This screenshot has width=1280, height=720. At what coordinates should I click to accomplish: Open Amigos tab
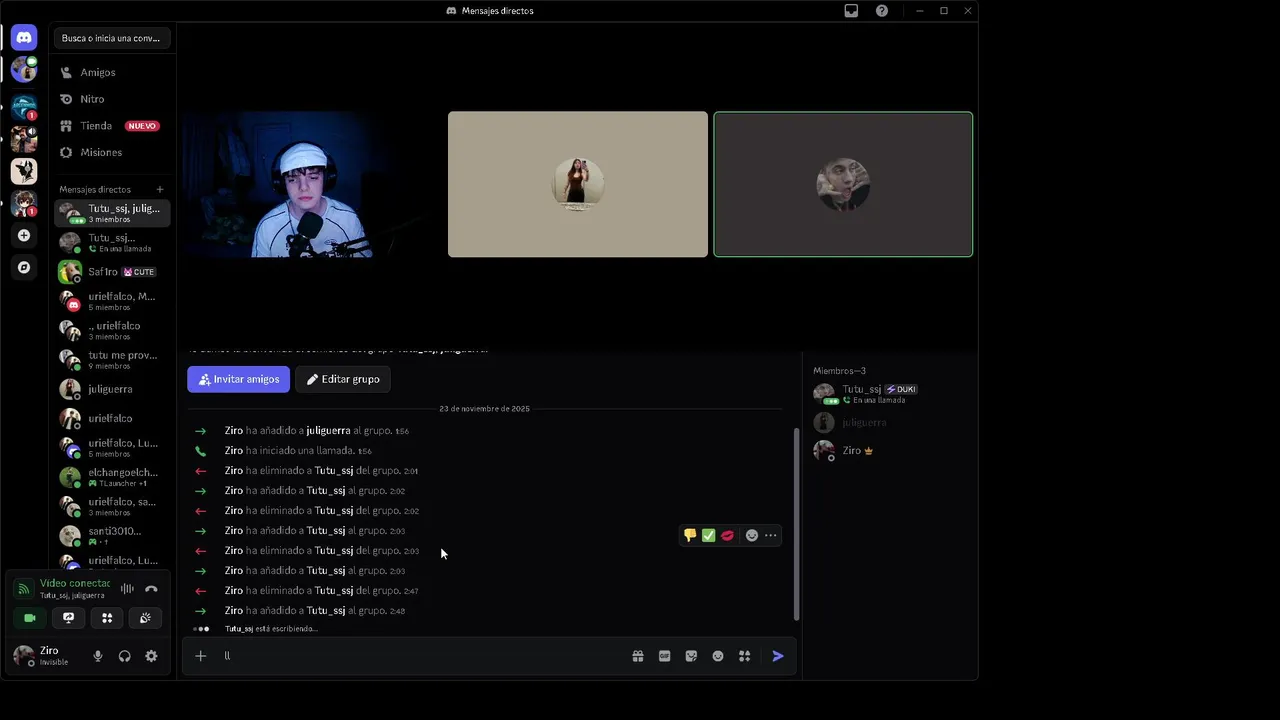(x=112, y=72)
